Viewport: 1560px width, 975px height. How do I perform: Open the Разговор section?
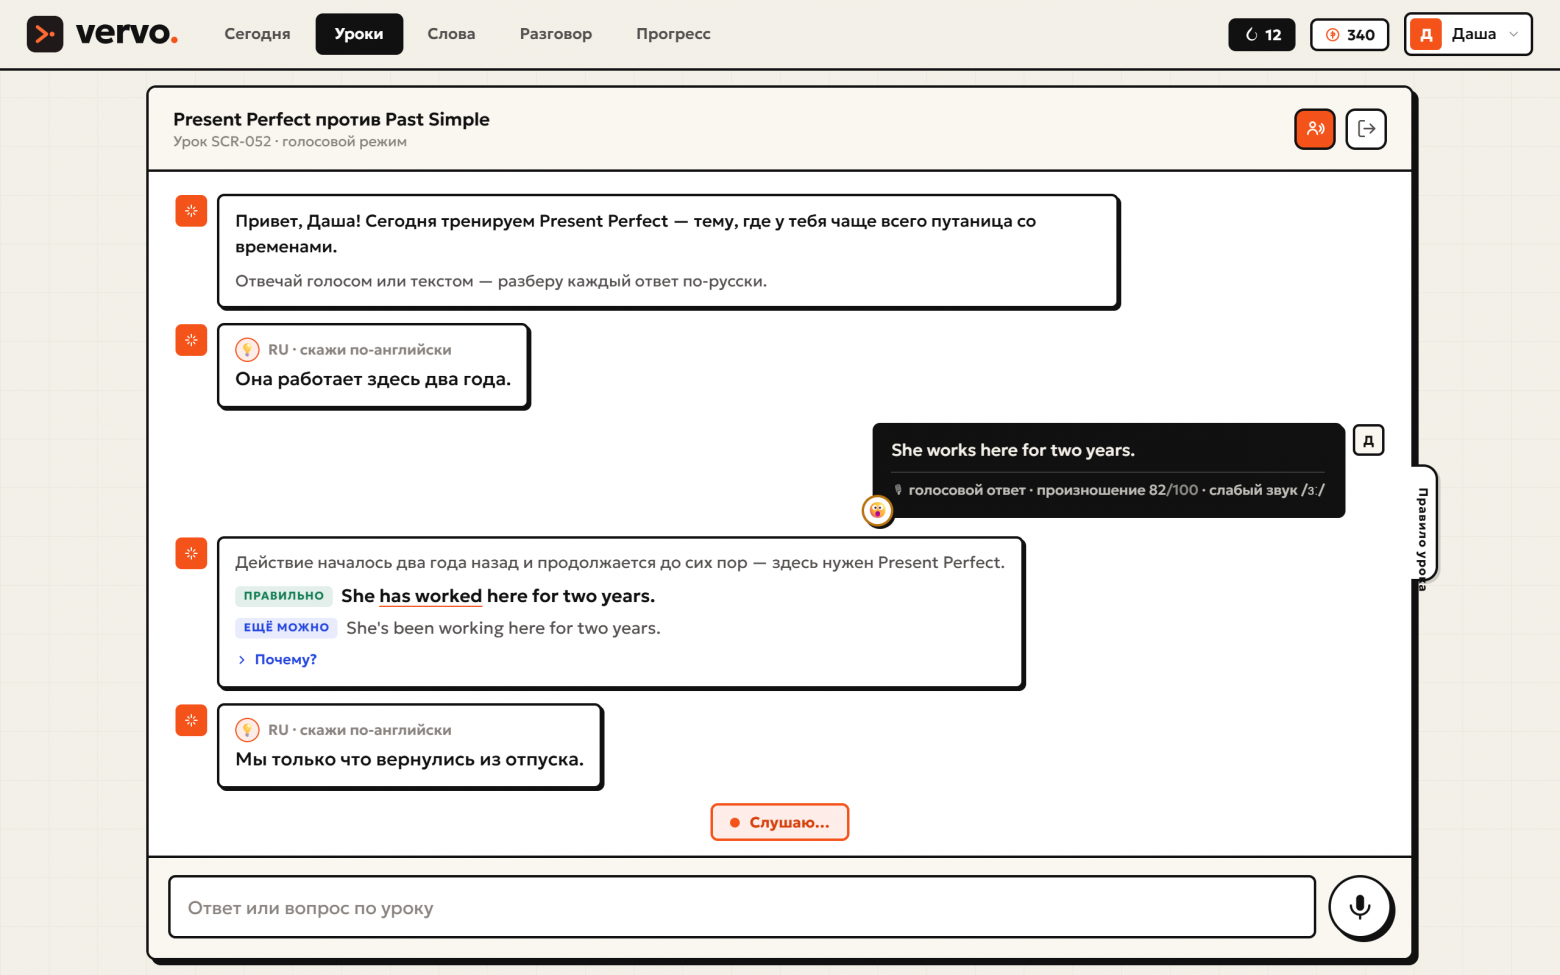pyautogui.click(x=556, y=34)
